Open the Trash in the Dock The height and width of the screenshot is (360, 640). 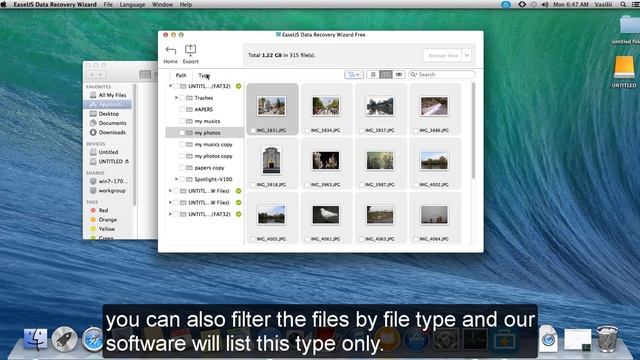[607, 339]
